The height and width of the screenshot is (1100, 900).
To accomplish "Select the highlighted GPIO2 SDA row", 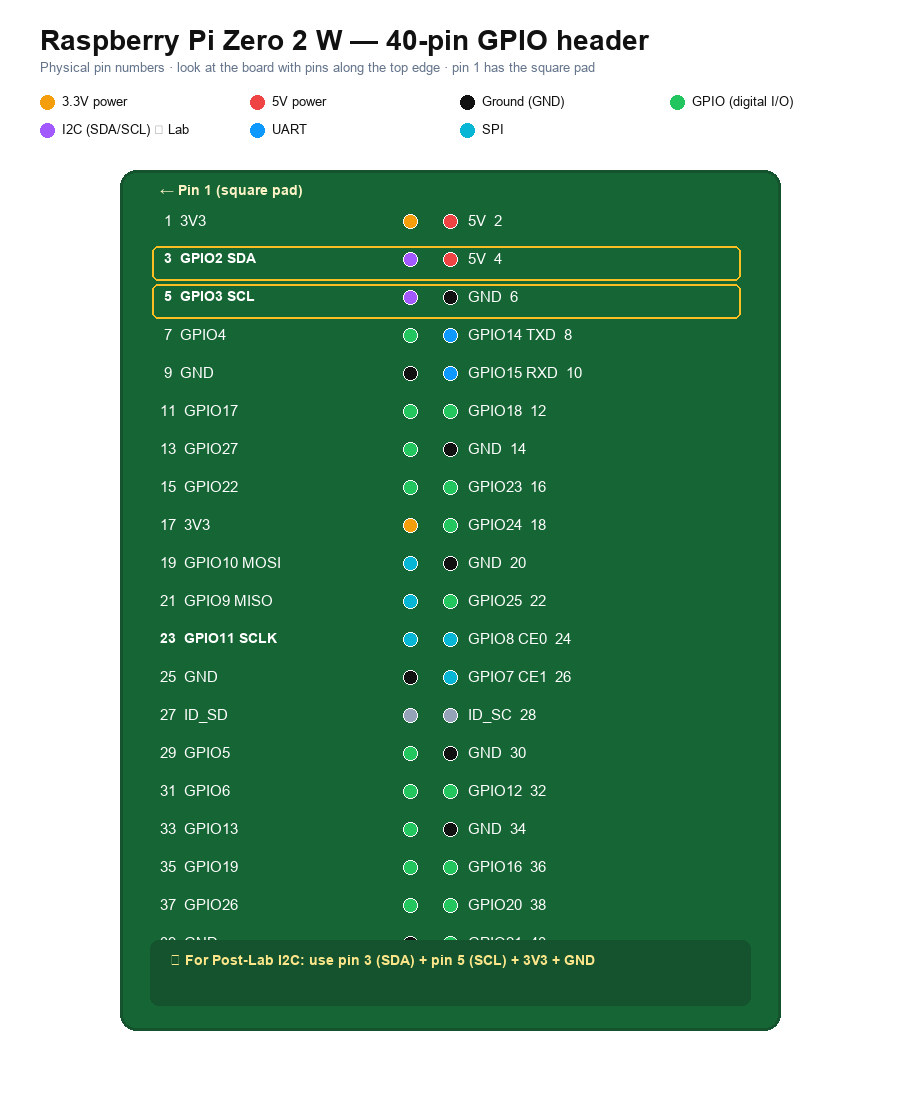I will pyautogui.click(x=446, y=263).
